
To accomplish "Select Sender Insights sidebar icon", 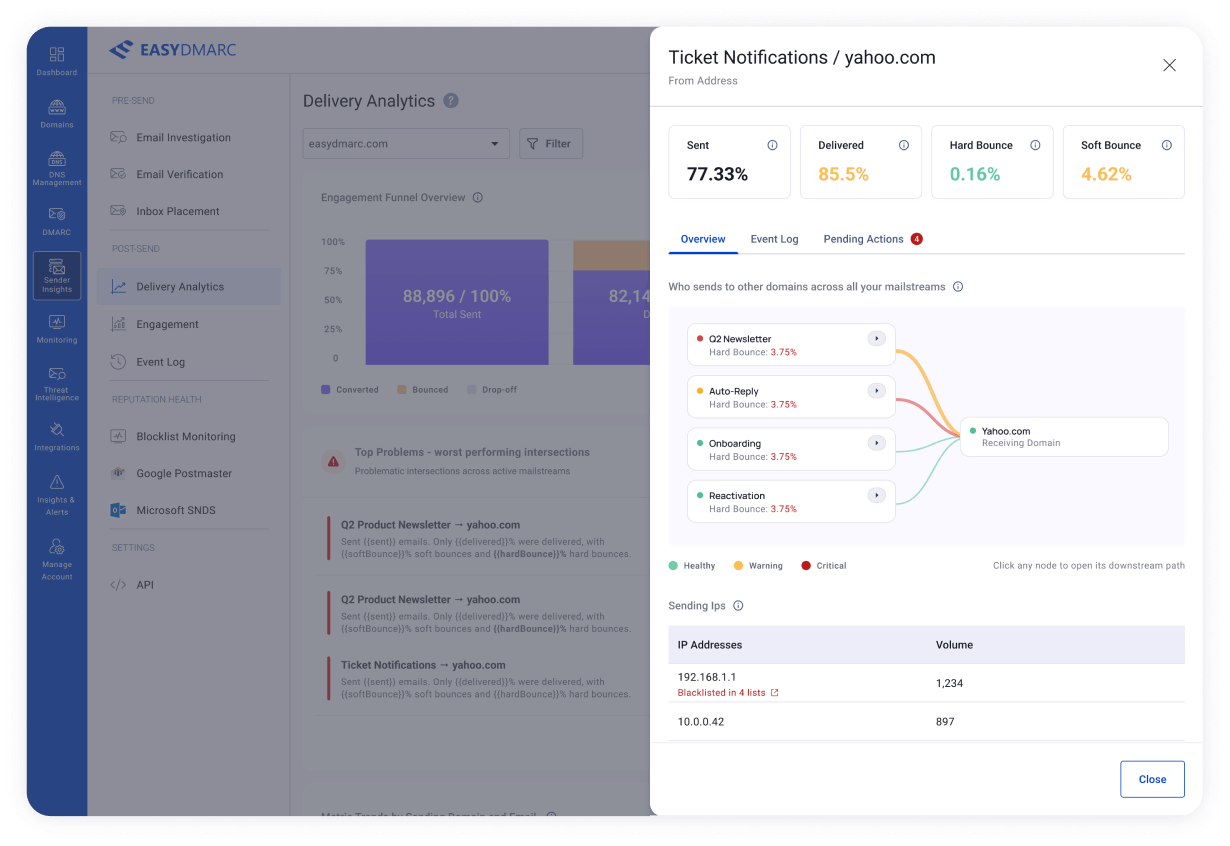I will [x=57, y=276].
